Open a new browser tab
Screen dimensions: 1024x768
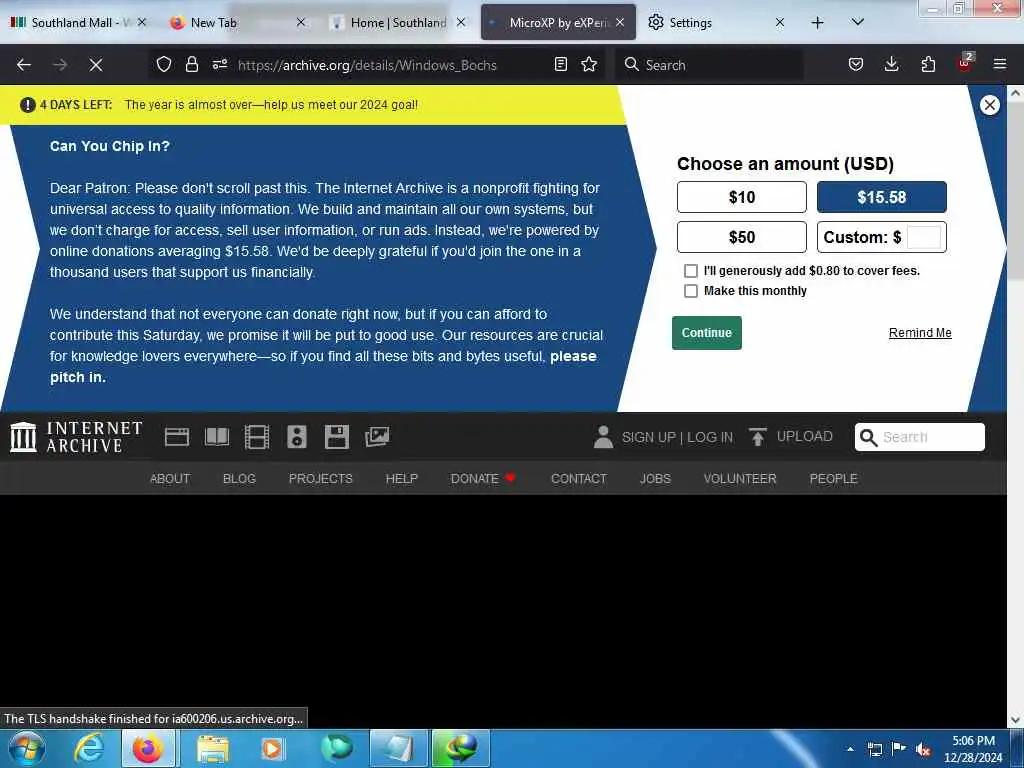tap(817, 23)
